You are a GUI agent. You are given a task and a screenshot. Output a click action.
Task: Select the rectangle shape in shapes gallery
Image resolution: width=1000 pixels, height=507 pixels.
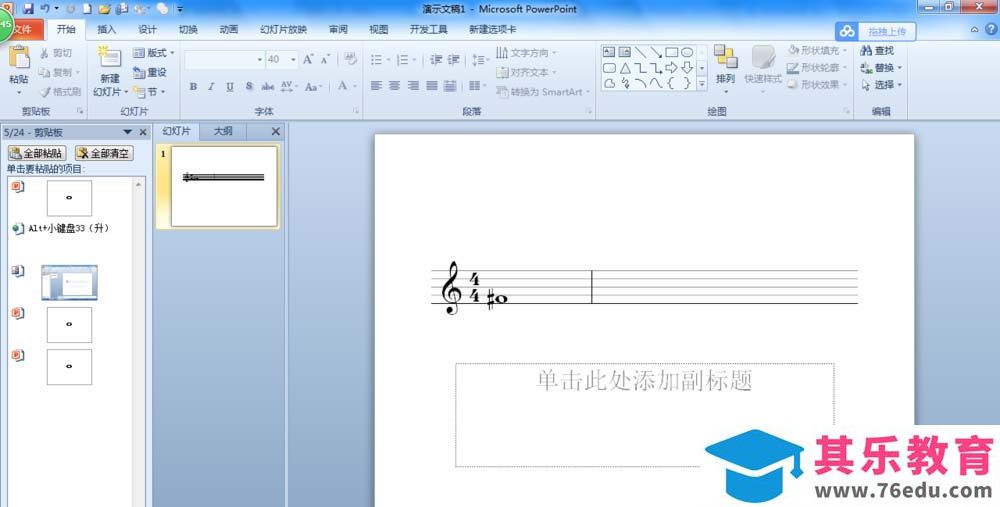(672, 52)
